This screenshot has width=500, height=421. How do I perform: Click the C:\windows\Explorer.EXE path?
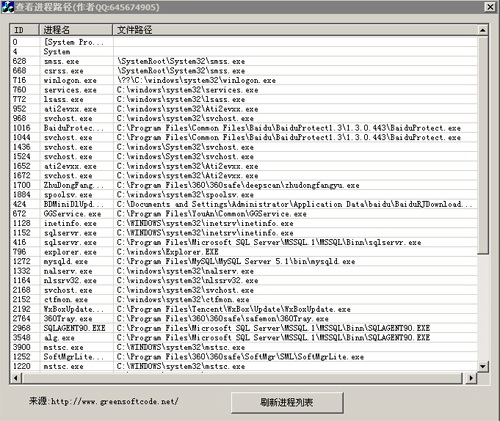(168, 252)
